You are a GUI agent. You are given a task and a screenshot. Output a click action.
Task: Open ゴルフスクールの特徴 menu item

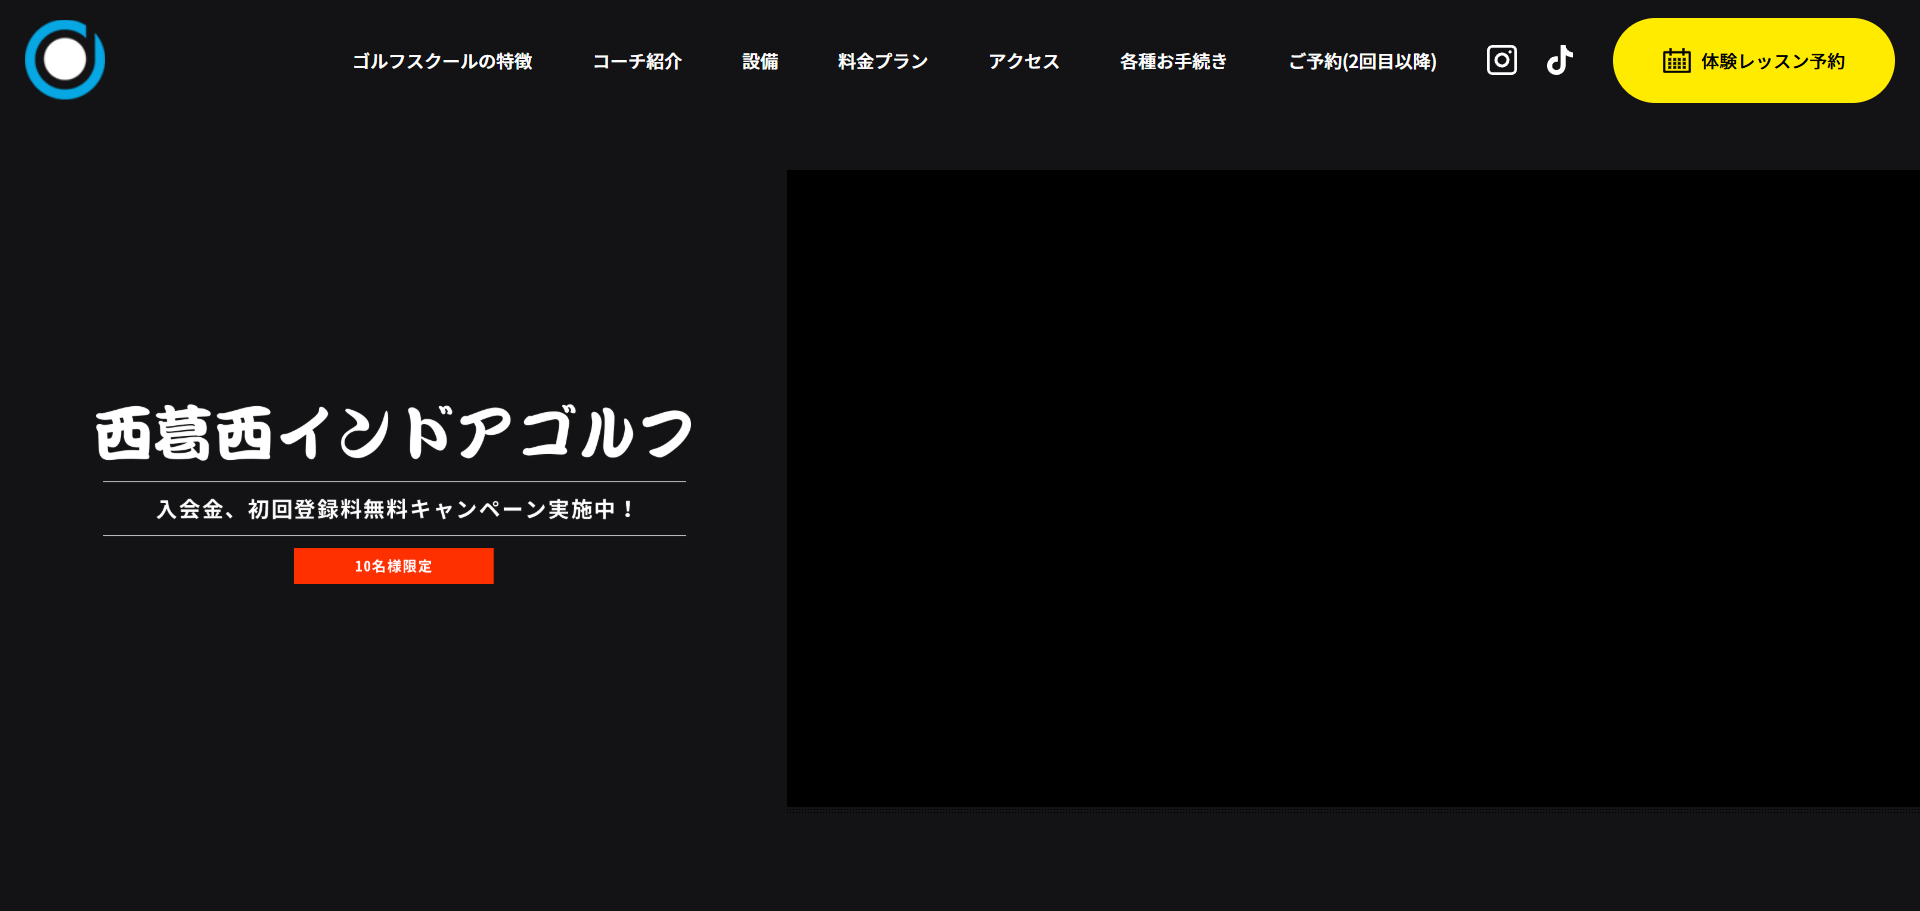click(x=442, y=62)
